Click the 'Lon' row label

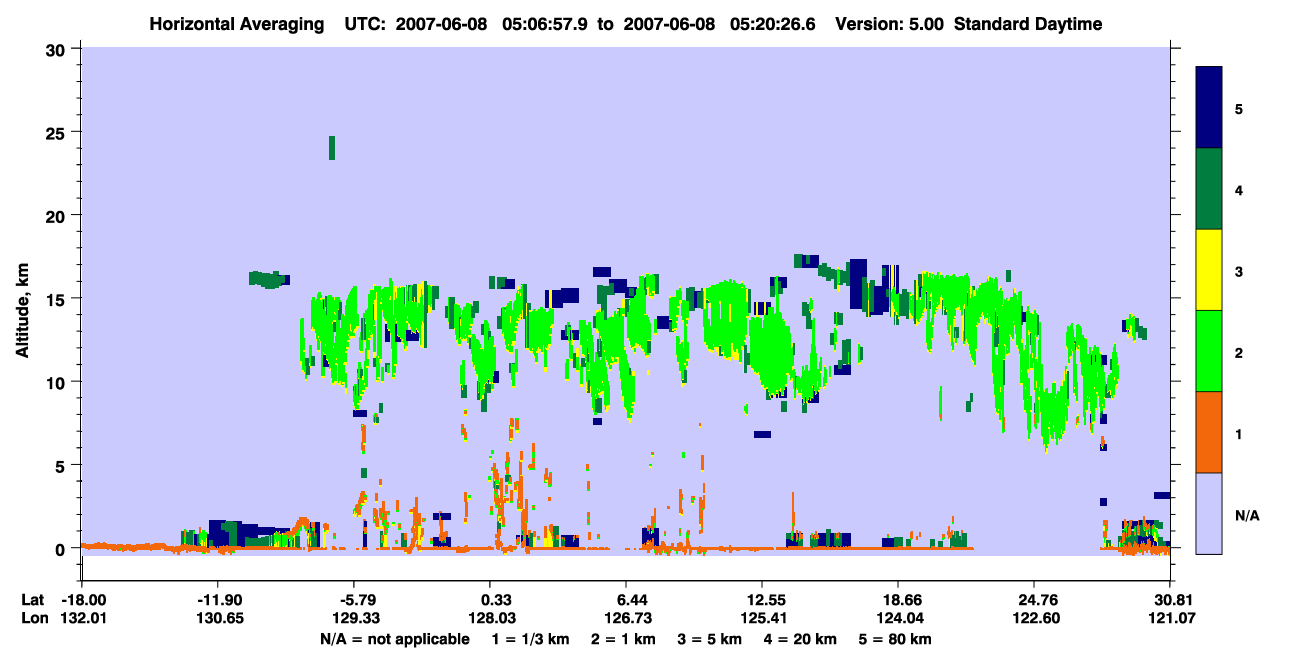pyautogui.click(x=34, y=619)
